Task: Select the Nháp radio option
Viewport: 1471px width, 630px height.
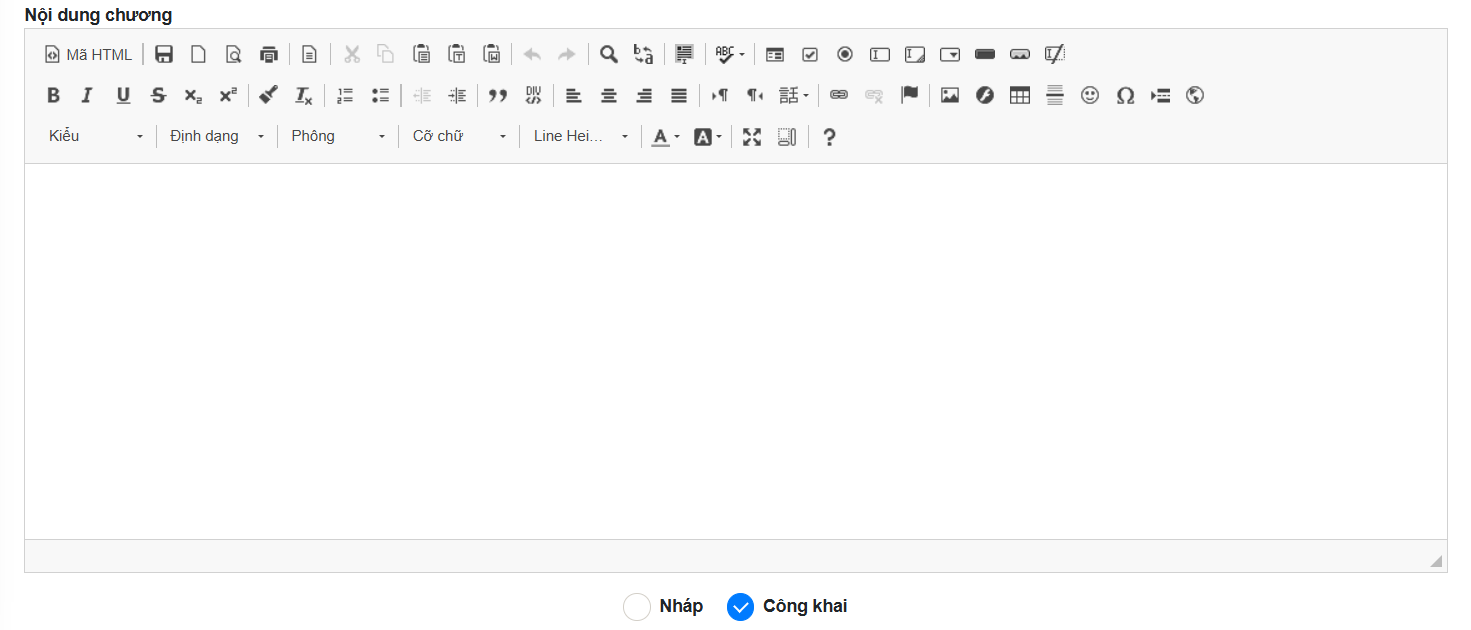Action: 637,607
